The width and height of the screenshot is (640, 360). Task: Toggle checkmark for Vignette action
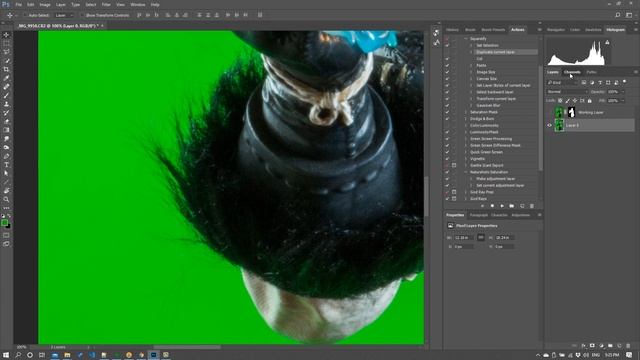pos(447,159)
